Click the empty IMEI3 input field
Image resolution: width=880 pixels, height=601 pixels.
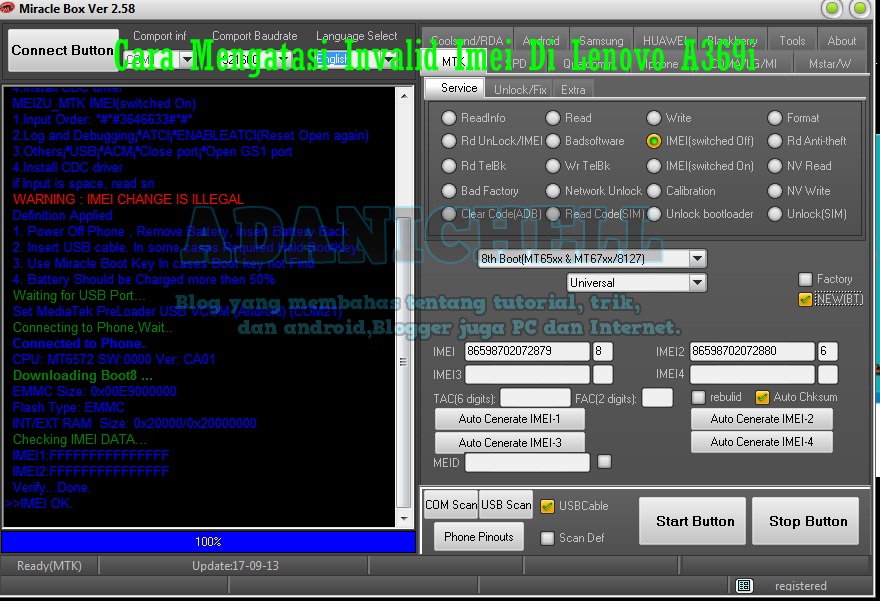click(x=527, y=374)
